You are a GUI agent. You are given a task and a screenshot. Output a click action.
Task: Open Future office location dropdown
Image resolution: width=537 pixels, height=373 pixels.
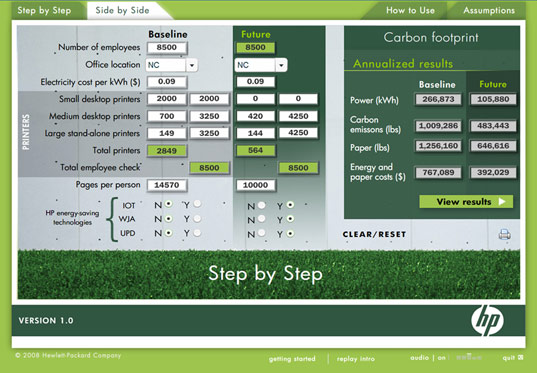[281, 65]
